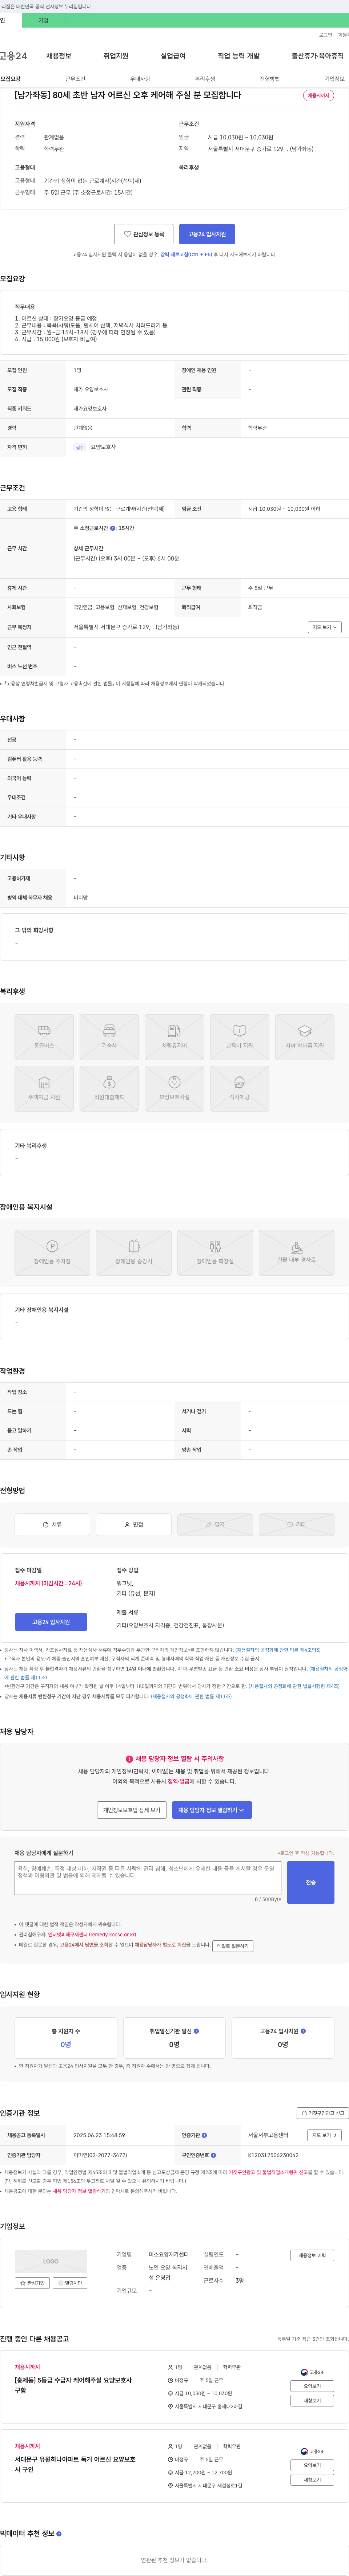Click 거짓구인광고 신고 button
The image size is (349, 2576).
click(322, 2113)
